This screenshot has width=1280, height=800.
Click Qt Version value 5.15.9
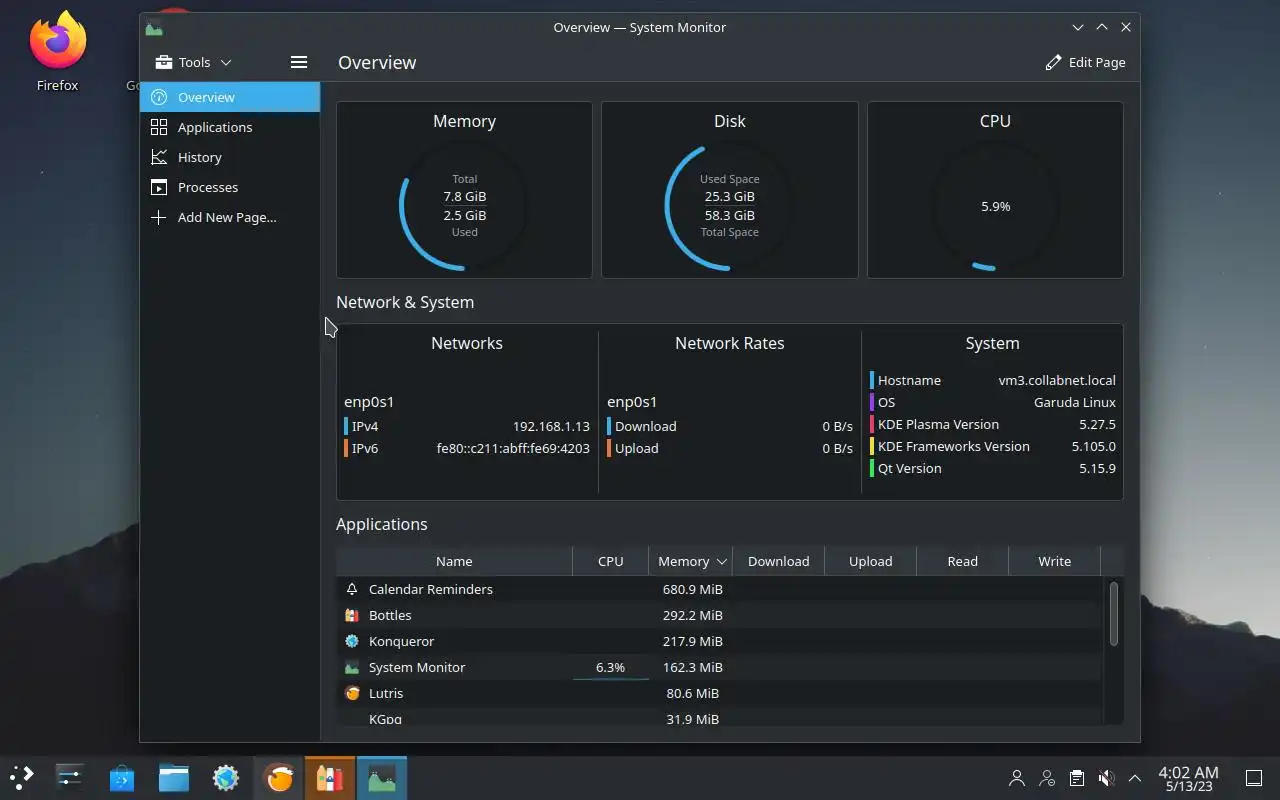(1097, 468)
